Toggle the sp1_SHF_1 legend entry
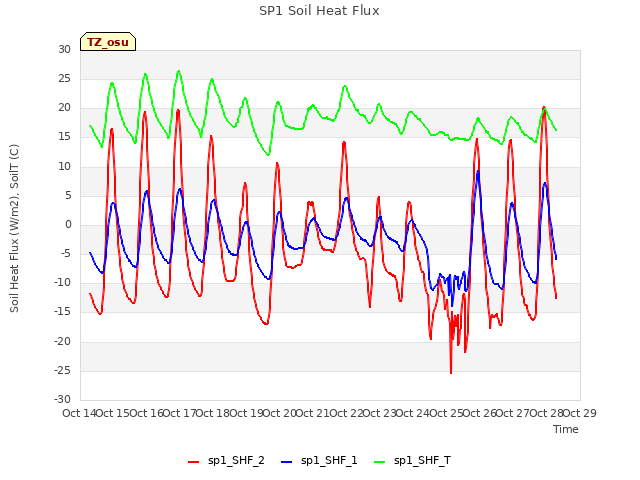This screenshot has height=480, width=640. [319, 461]
